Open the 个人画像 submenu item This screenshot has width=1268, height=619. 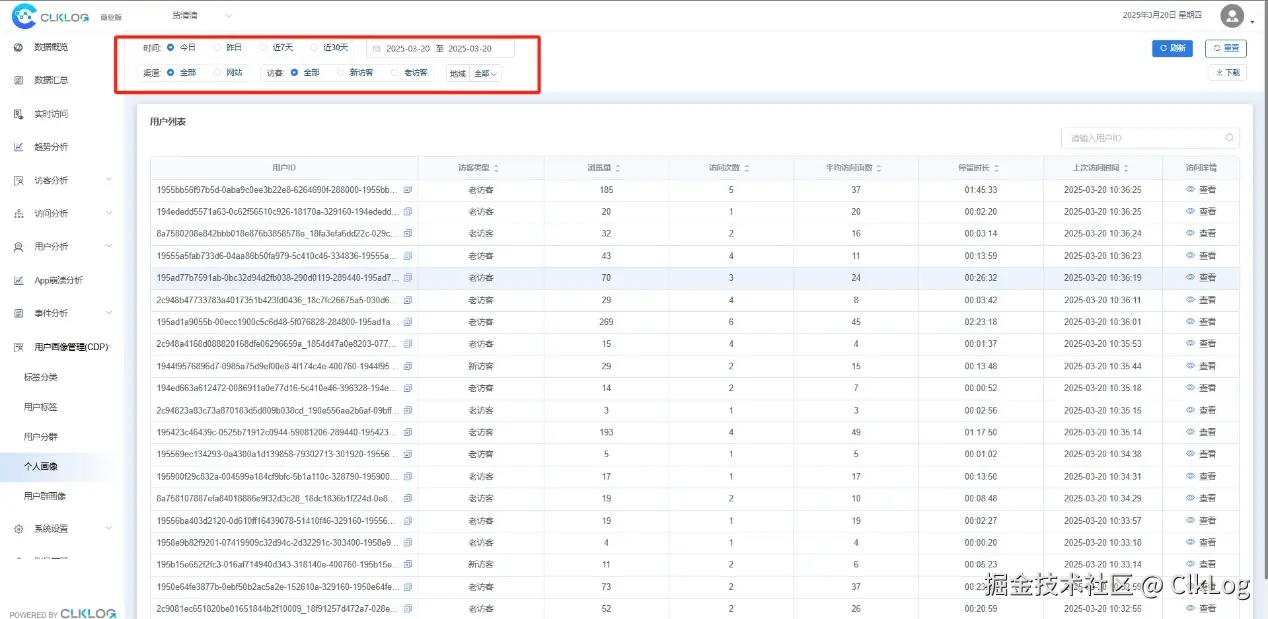[x=41, y=466]
